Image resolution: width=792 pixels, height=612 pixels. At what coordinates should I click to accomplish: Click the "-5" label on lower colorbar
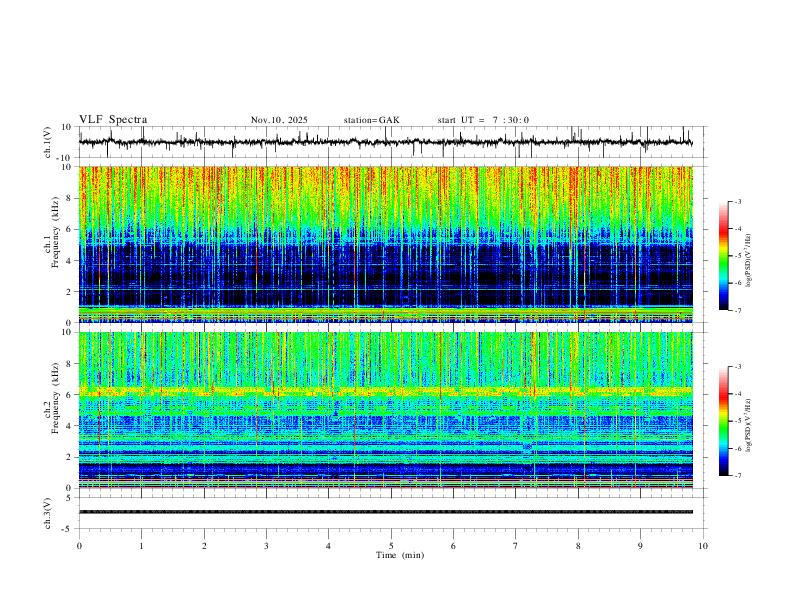pos(737,421)
